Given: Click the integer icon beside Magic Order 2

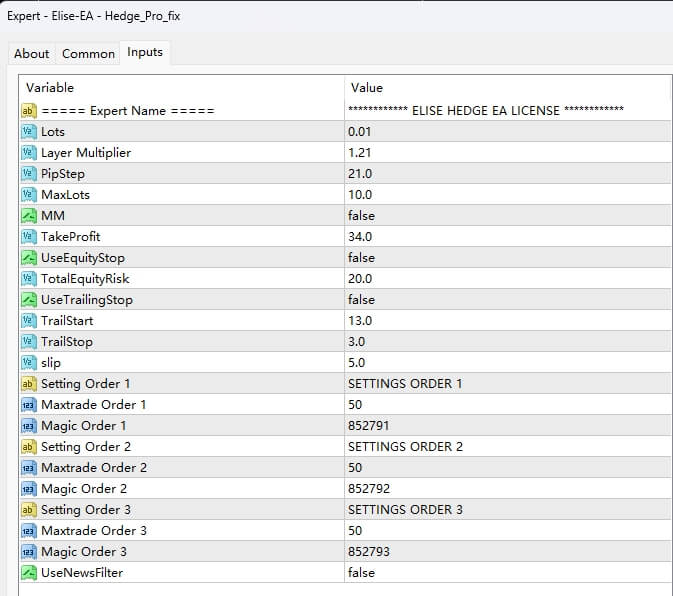Looking at the screenshot, I should point(28,489).
